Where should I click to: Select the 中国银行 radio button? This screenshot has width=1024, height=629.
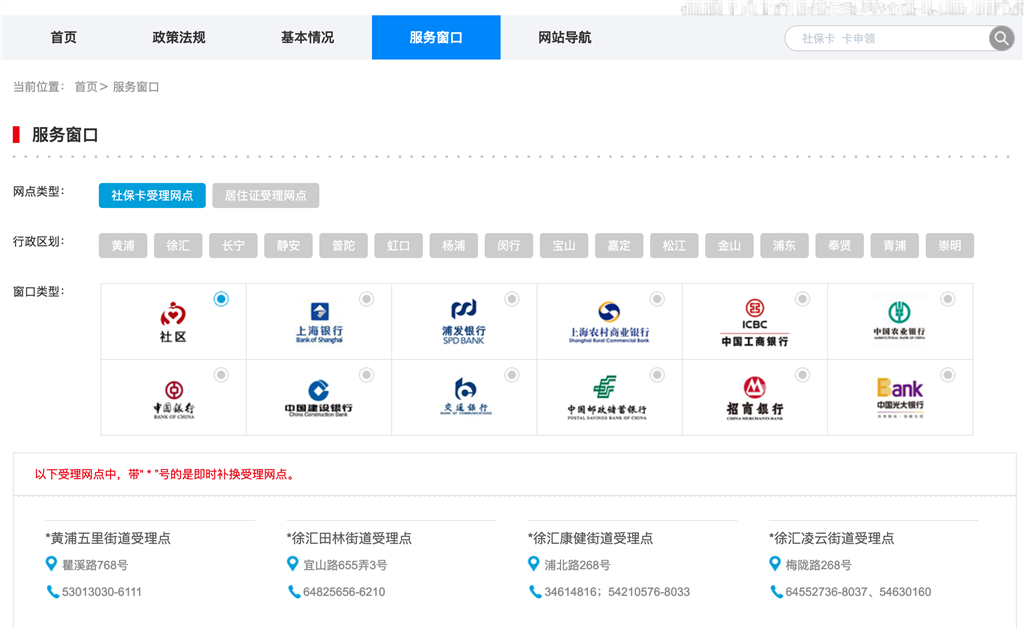click(x=221, y=375)
